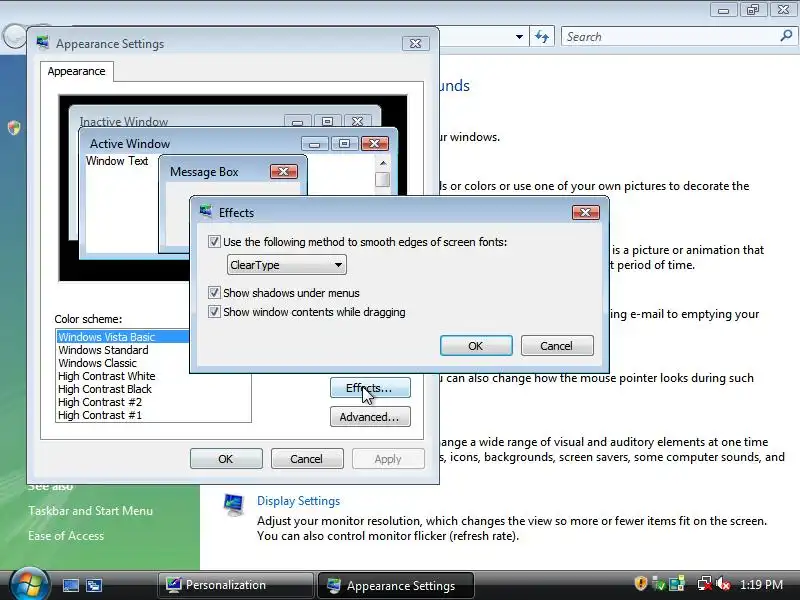The height and width of the screenshot is (600, 800).
Task: Click the security shield tray icon
Action: click(640, 583)
